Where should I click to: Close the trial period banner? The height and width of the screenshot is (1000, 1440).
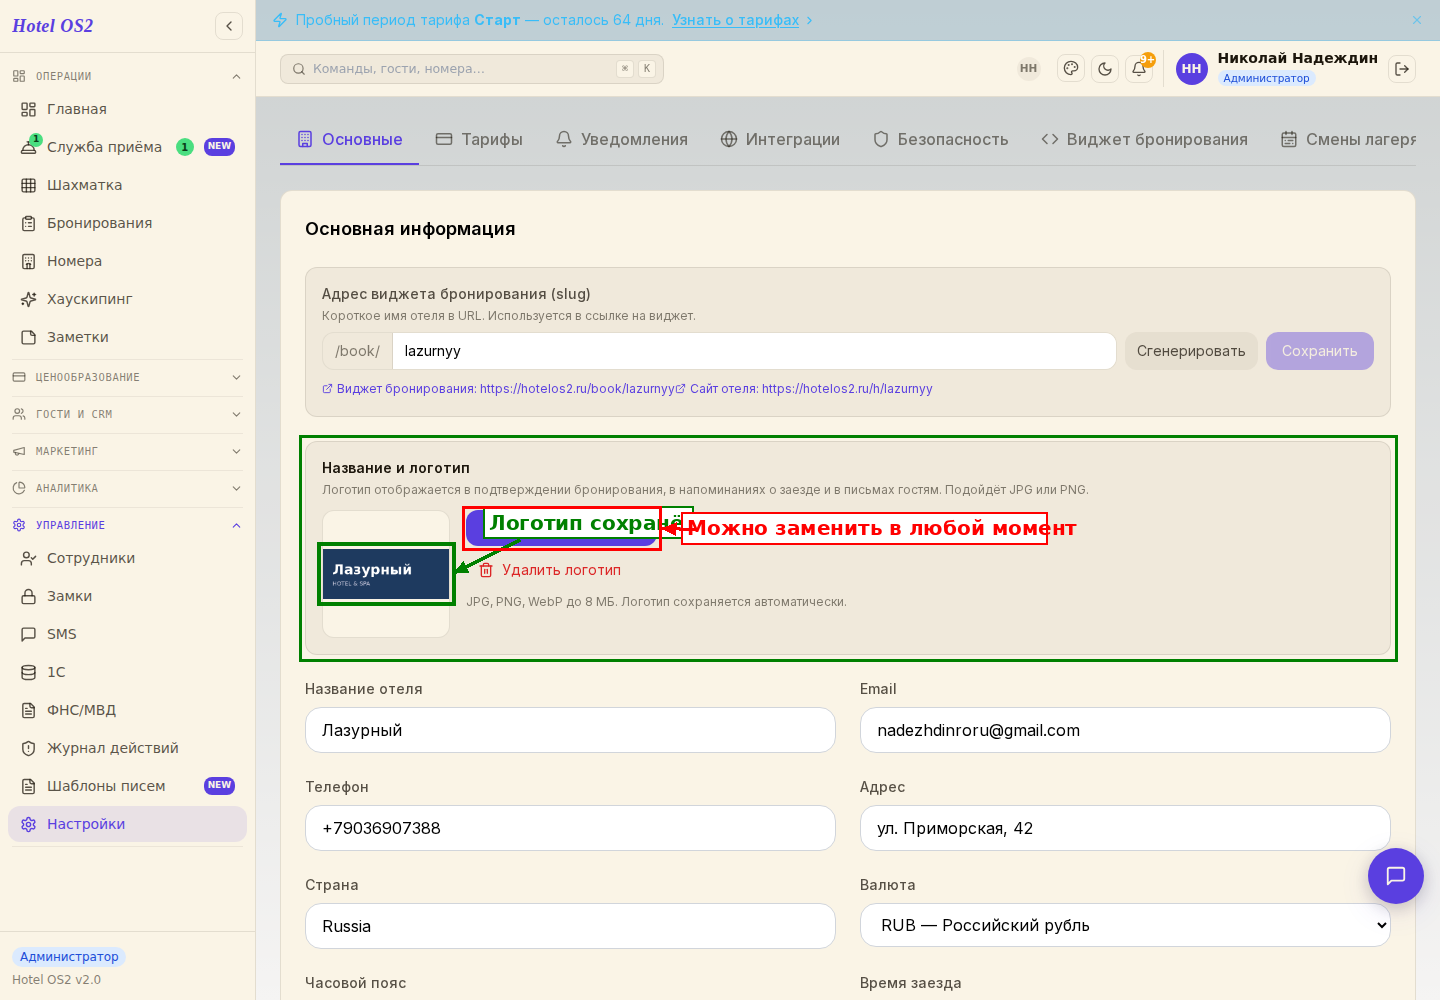1417,20
